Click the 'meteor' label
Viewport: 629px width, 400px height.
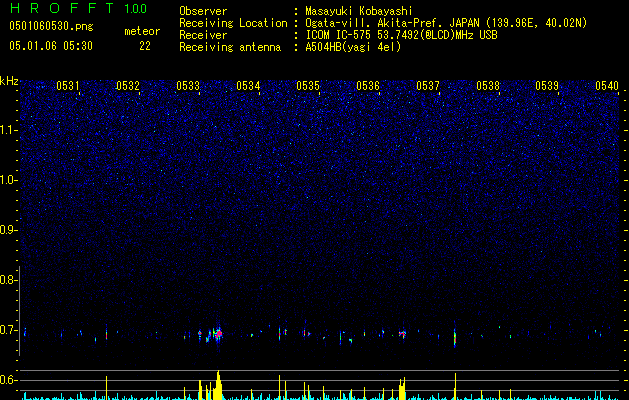pos(142,31)
